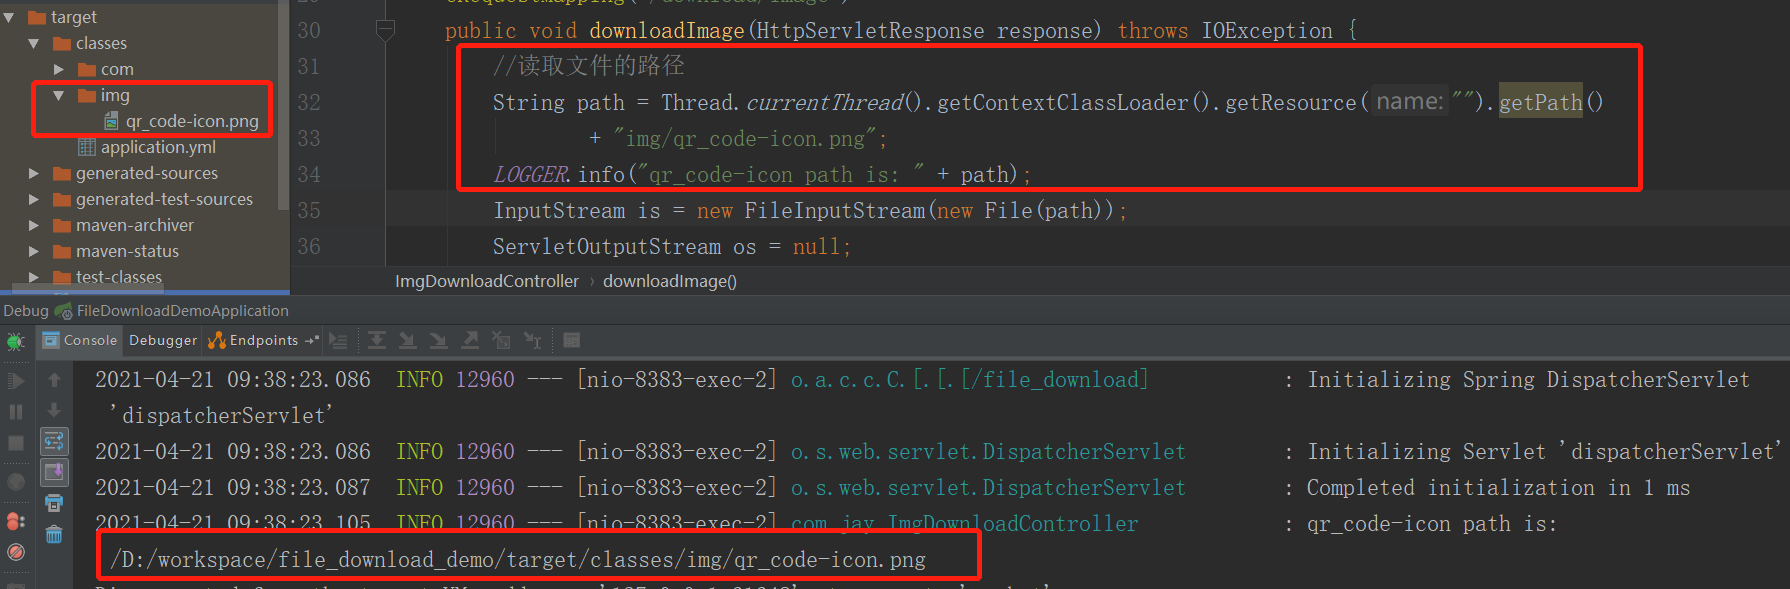Image resolution: width=1790 pixels, height=589 pixels.
Task: Click Step Into in debug toolbar
Action: tap(408, 341)
